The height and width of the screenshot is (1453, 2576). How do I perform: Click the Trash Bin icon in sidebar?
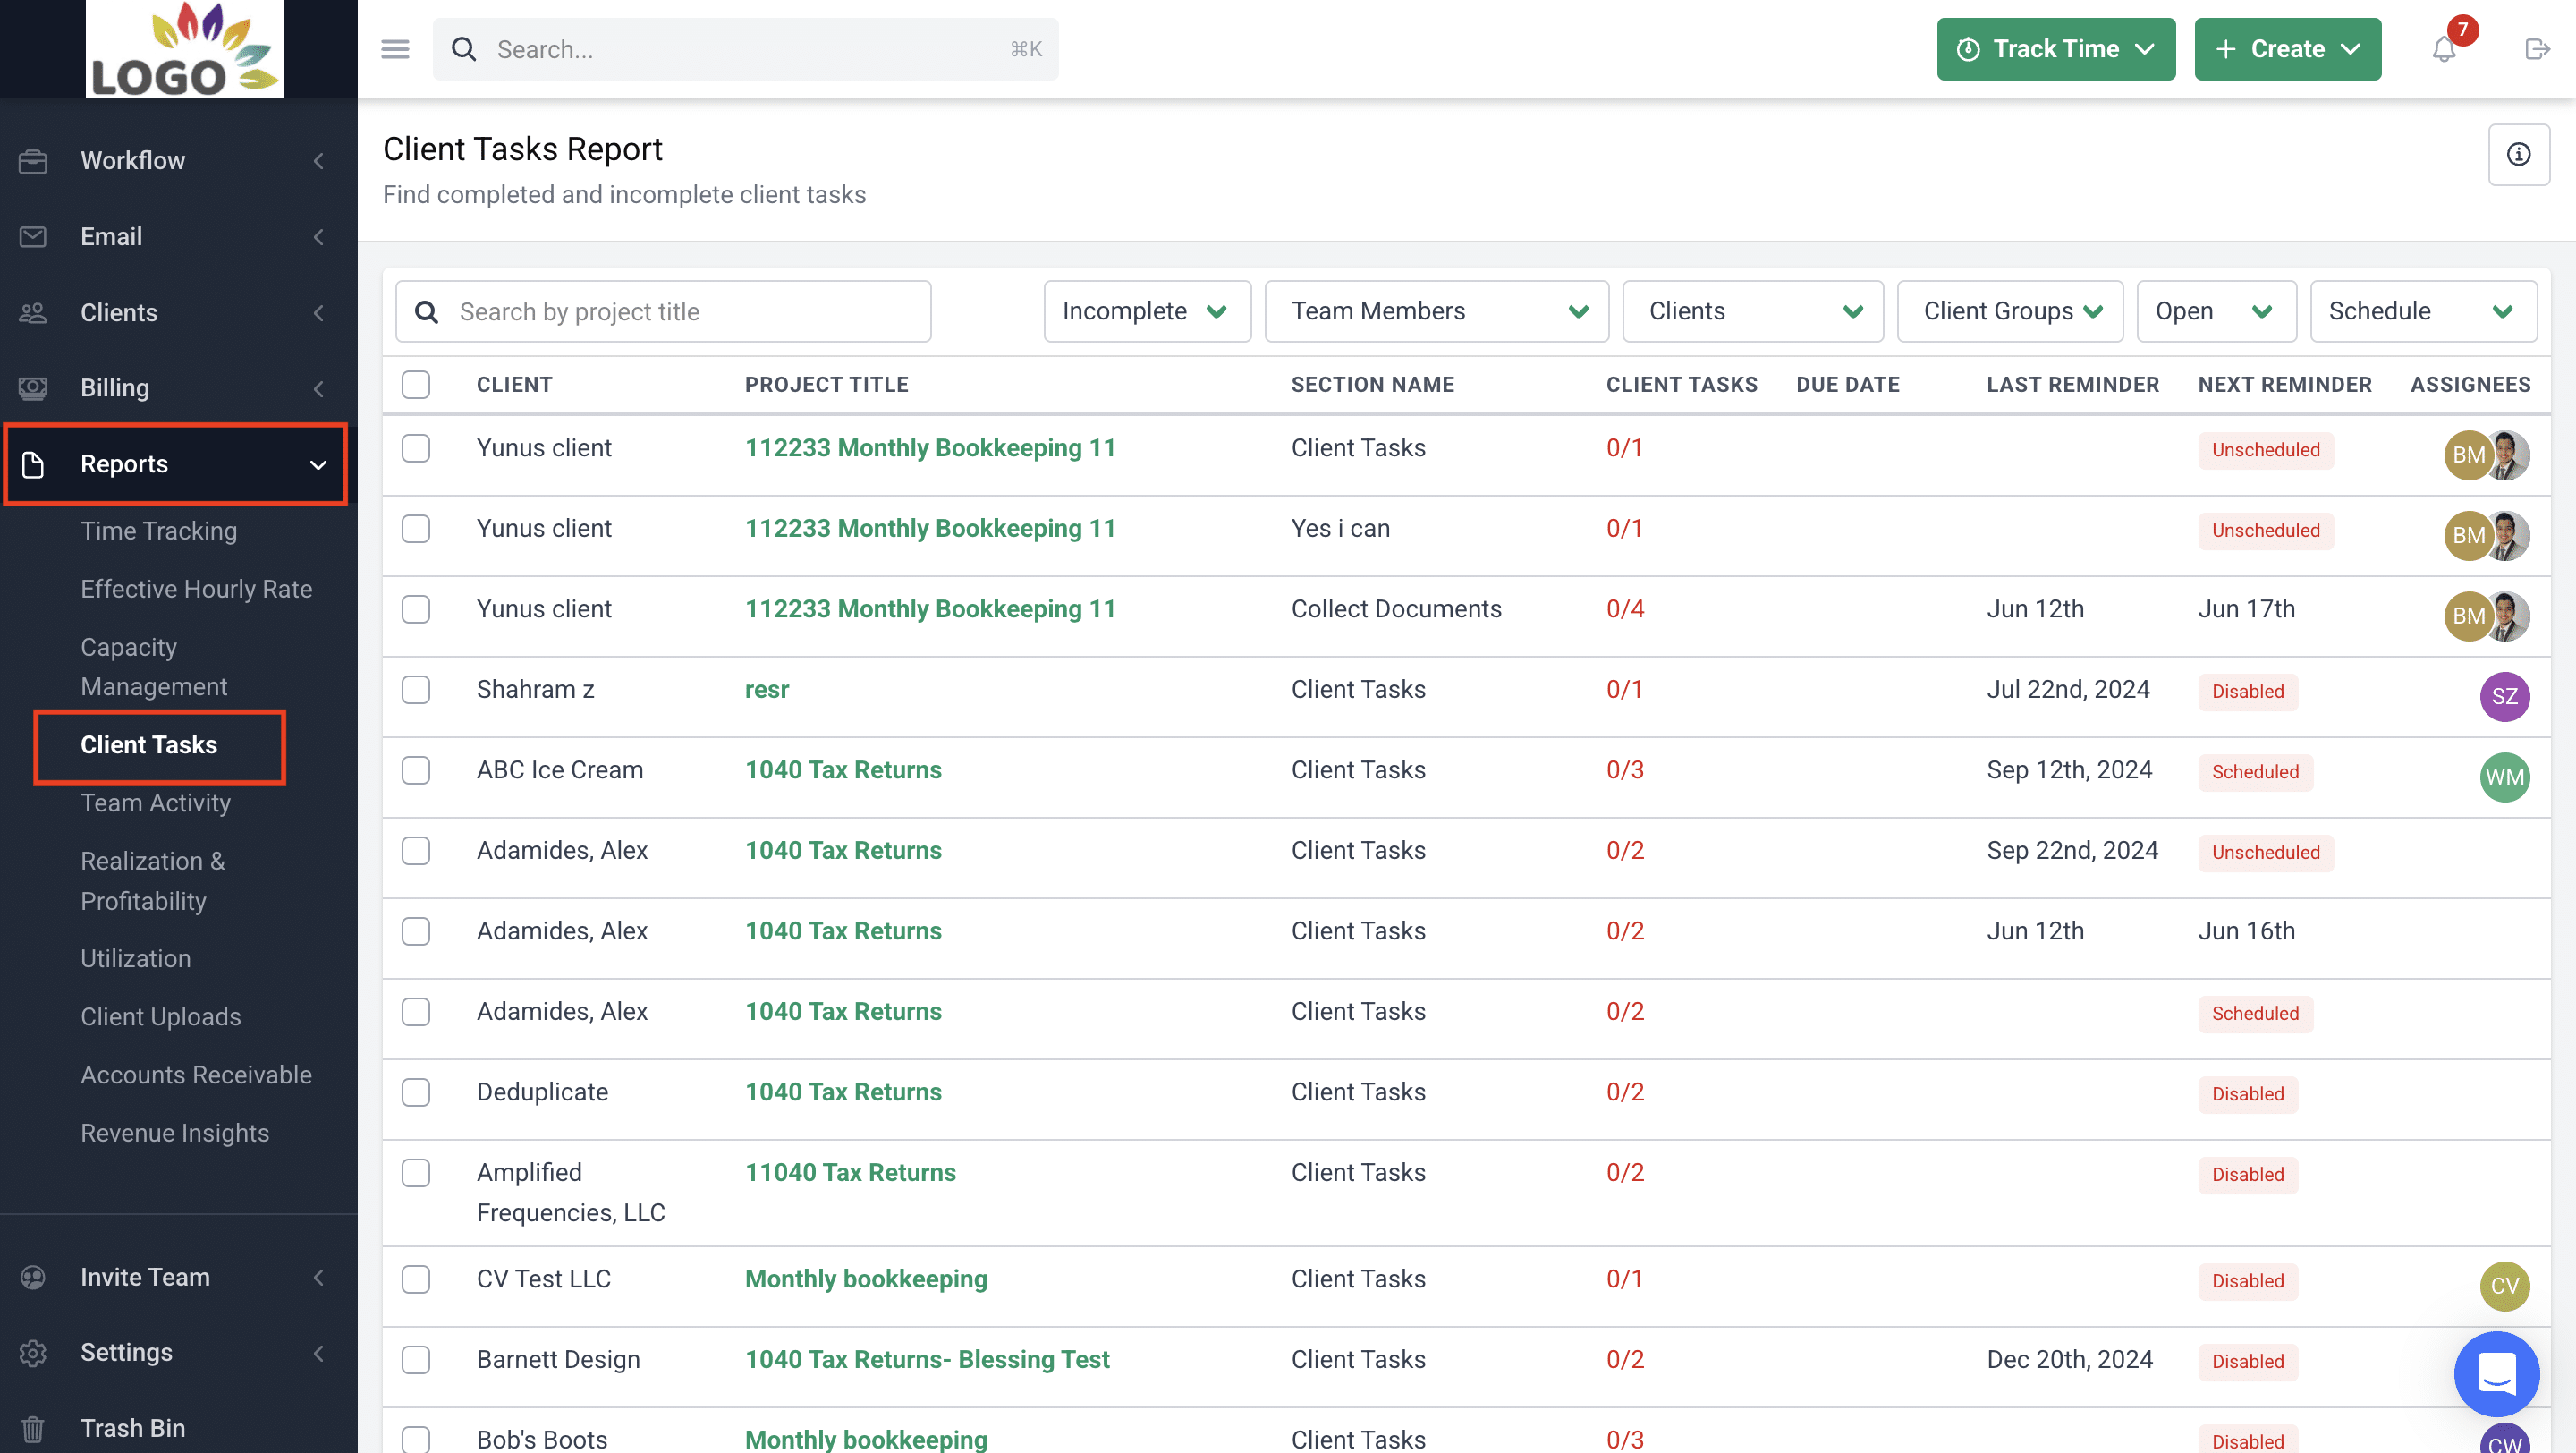[33, 1428]
